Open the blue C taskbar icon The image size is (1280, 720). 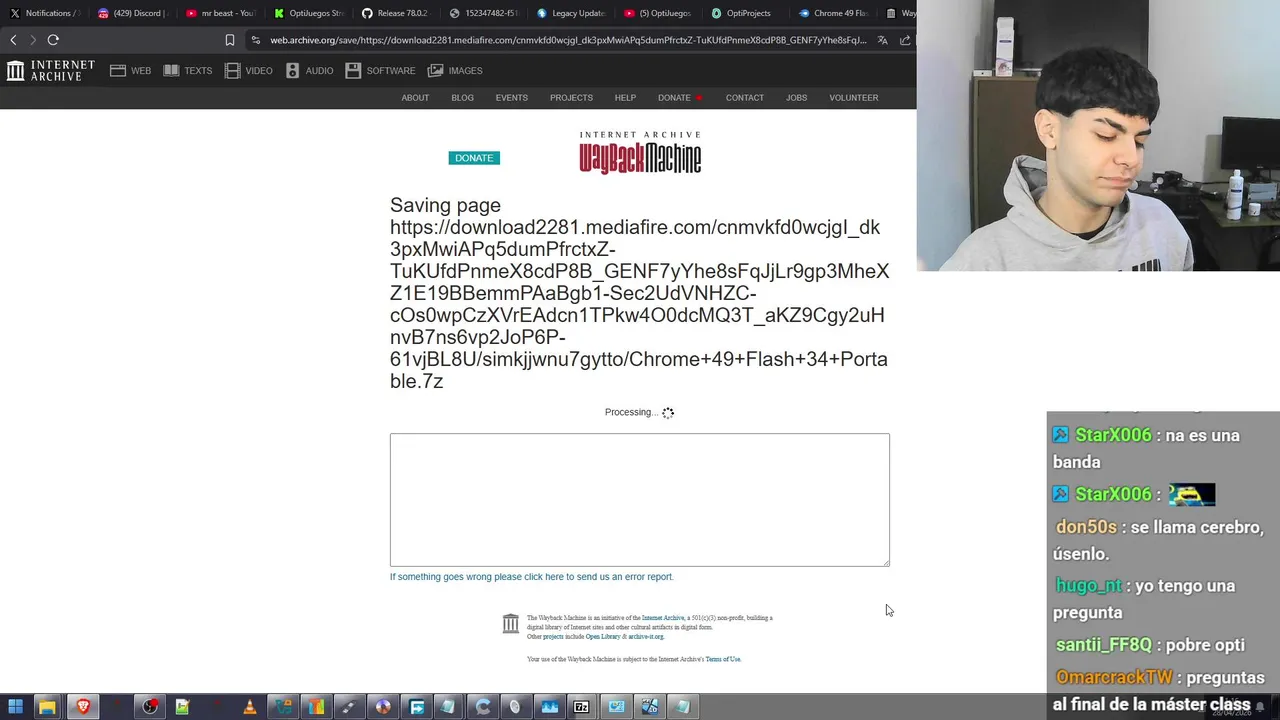(x=483, y=707)
